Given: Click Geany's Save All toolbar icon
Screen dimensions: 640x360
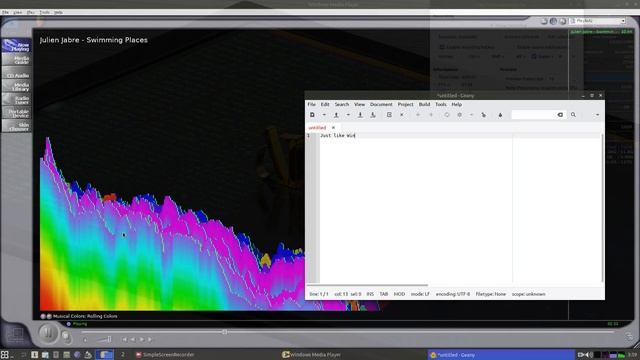Looking at the screenshot, I should (x=373, y=115).
